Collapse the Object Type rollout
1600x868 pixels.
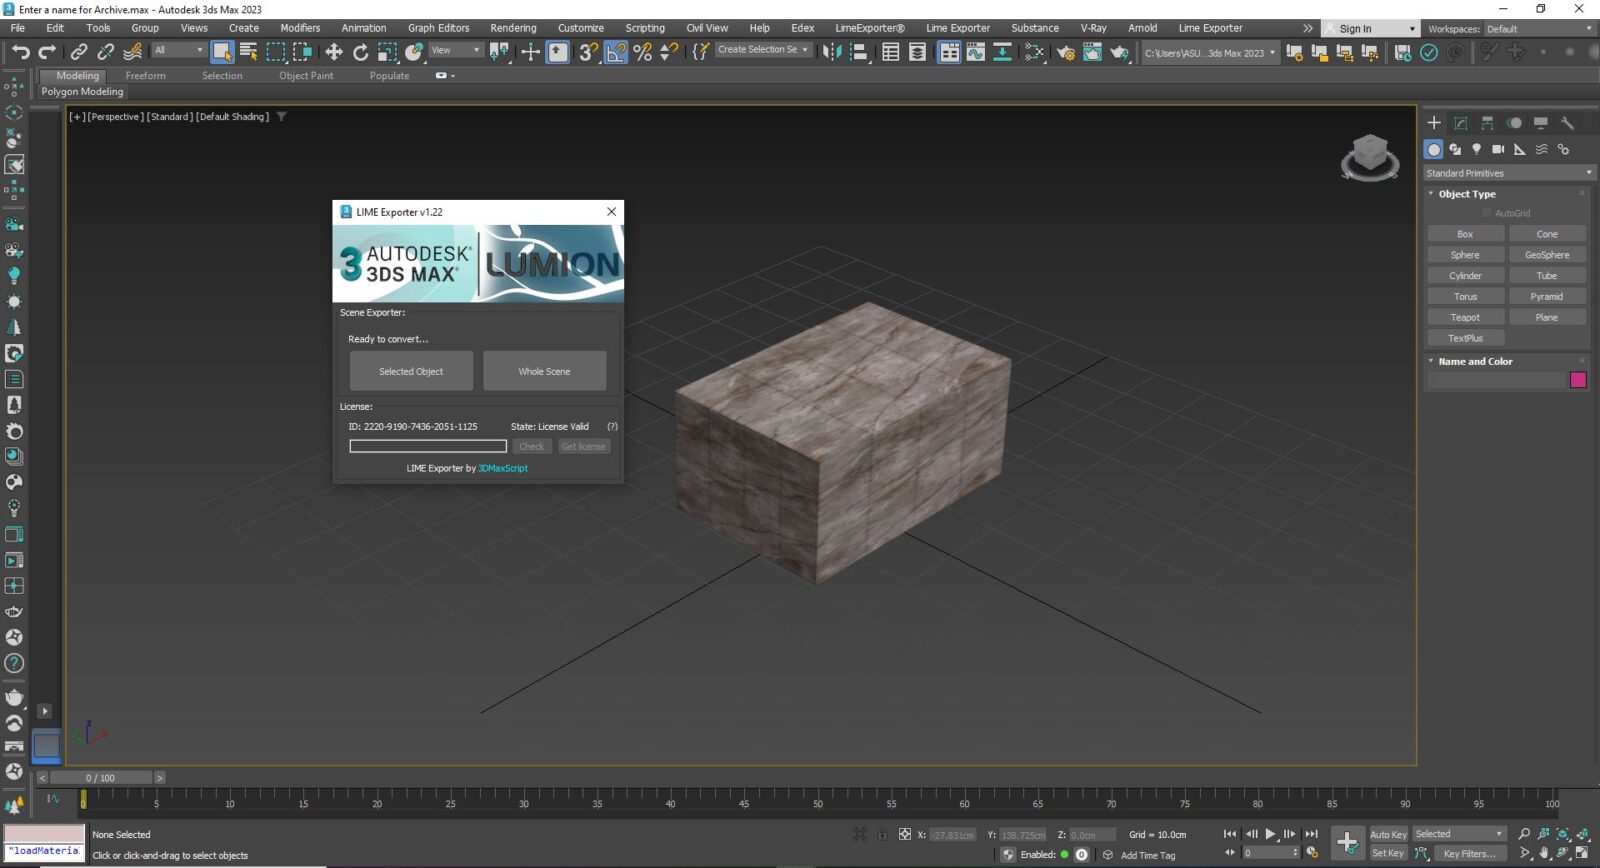pyautogui.click(x=1466, y=194)
